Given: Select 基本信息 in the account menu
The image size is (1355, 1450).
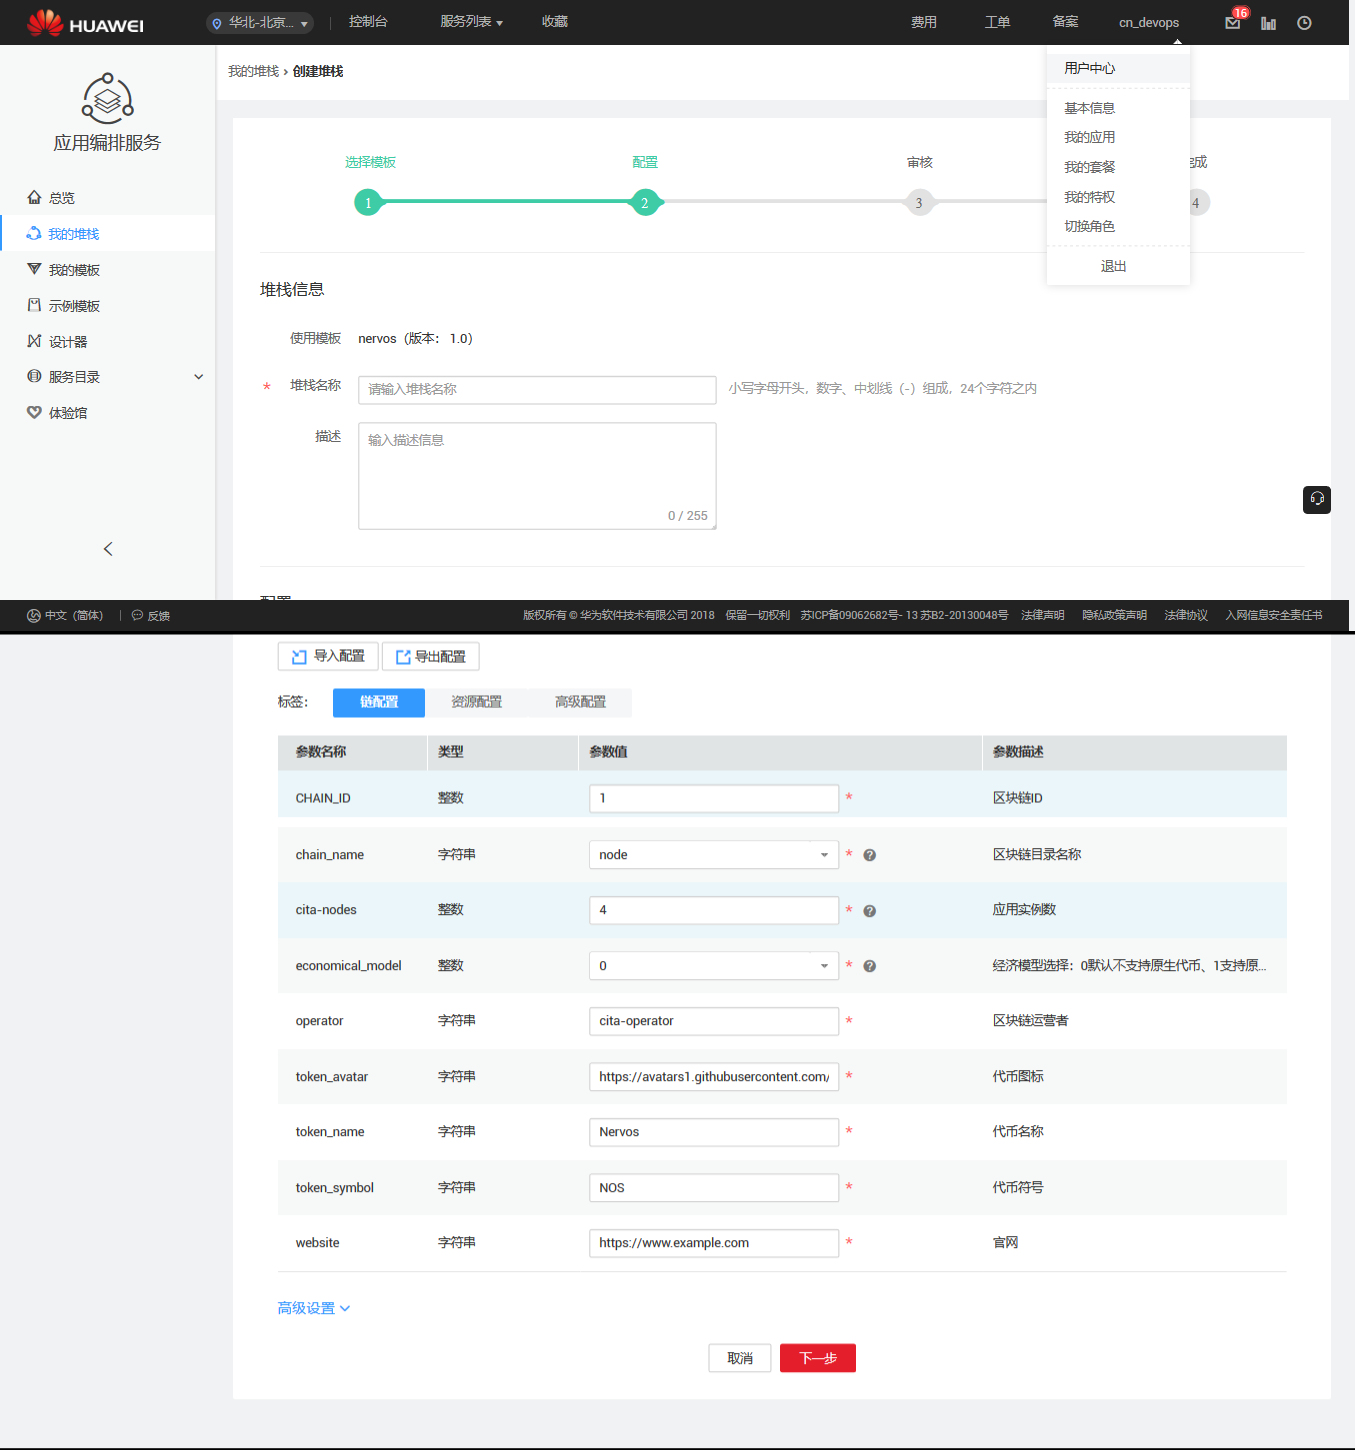Looking at the screenshot, I should tap(1089, 108).
